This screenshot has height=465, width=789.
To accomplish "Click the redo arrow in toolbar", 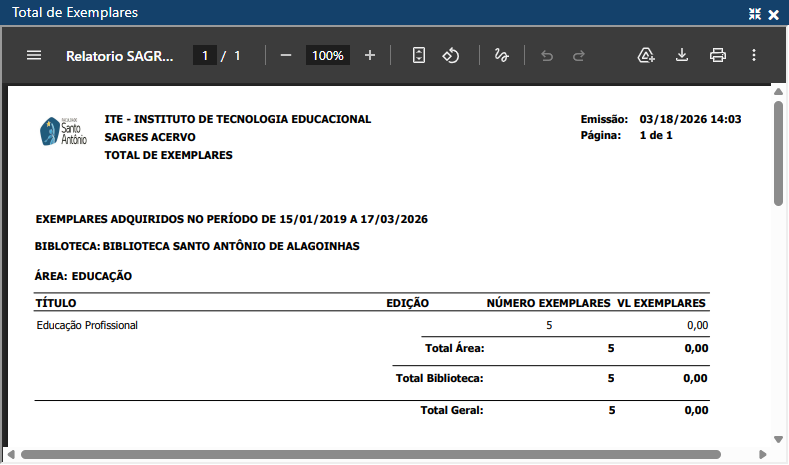I will [578, 55].
